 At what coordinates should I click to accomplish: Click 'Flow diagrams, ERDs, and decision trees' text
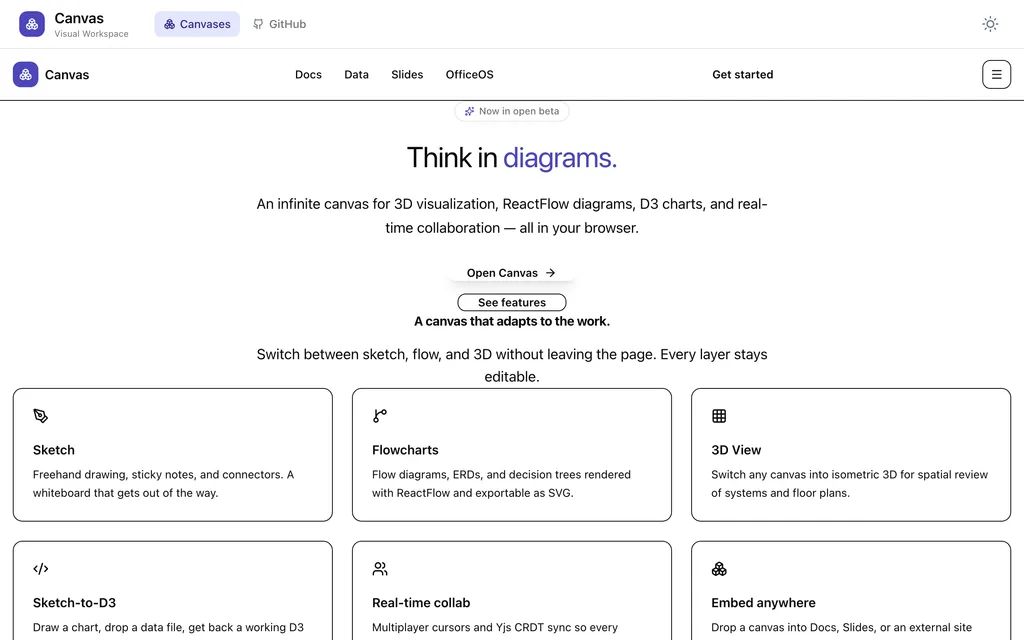click(502, 484)
